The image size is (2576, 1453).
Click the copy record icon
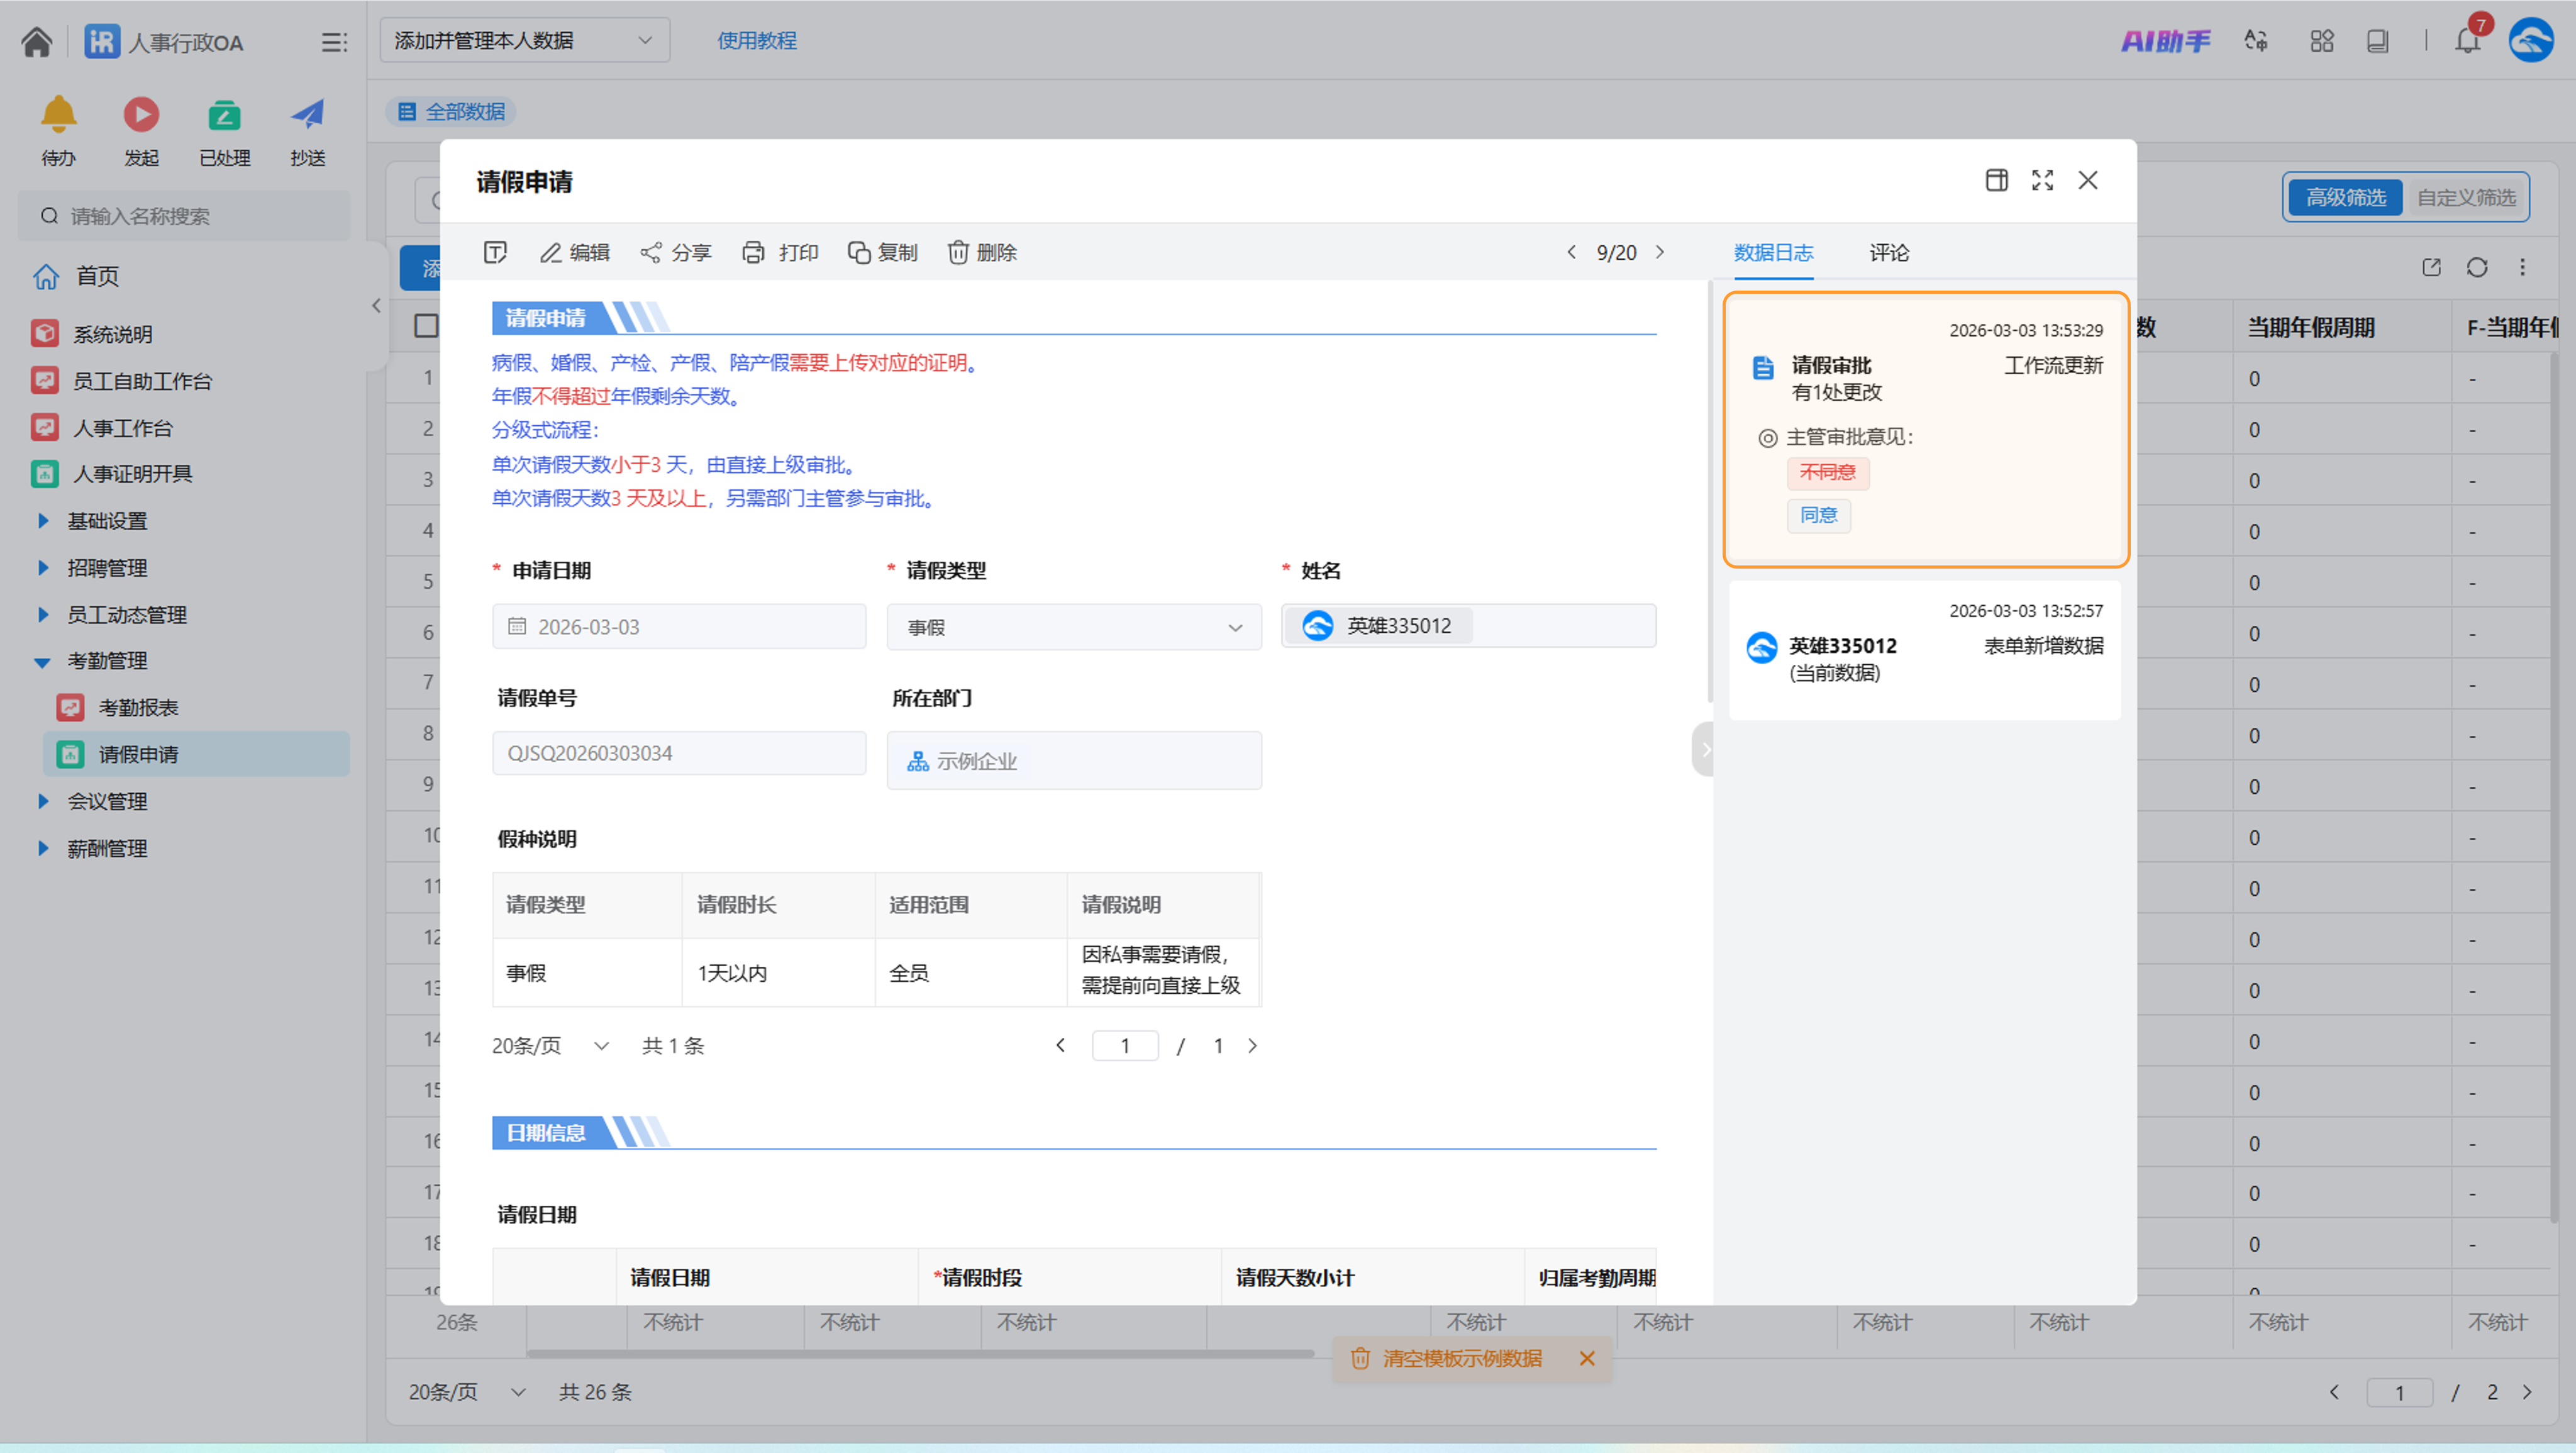coord(858,252)
